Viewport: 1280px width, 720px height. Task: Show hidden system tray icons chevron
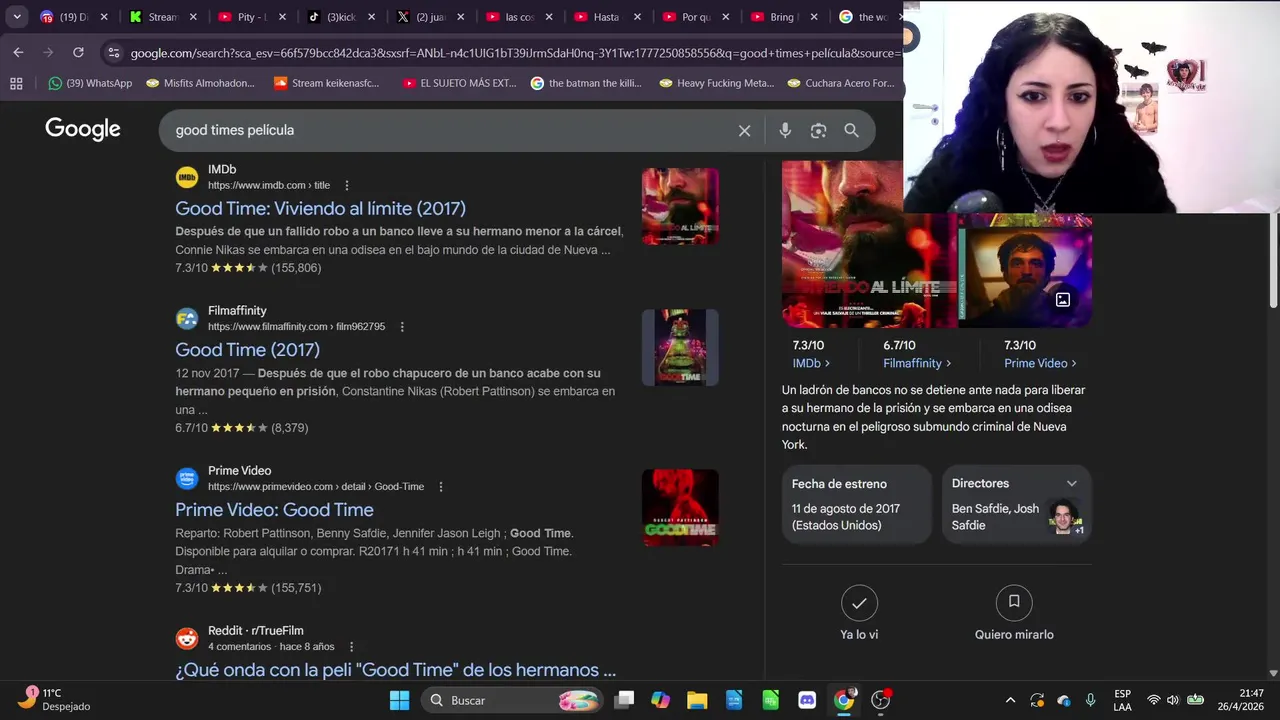[x=1010, y=700]
